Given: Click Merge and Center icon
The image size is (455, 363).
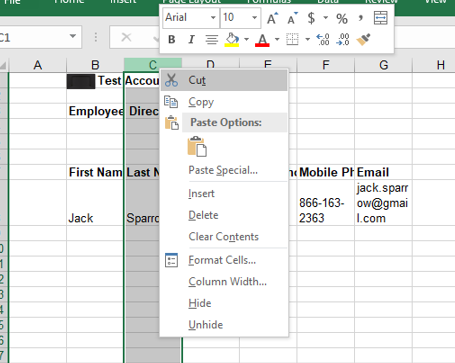Looking at the screenshot, I should tap(380, 18).
